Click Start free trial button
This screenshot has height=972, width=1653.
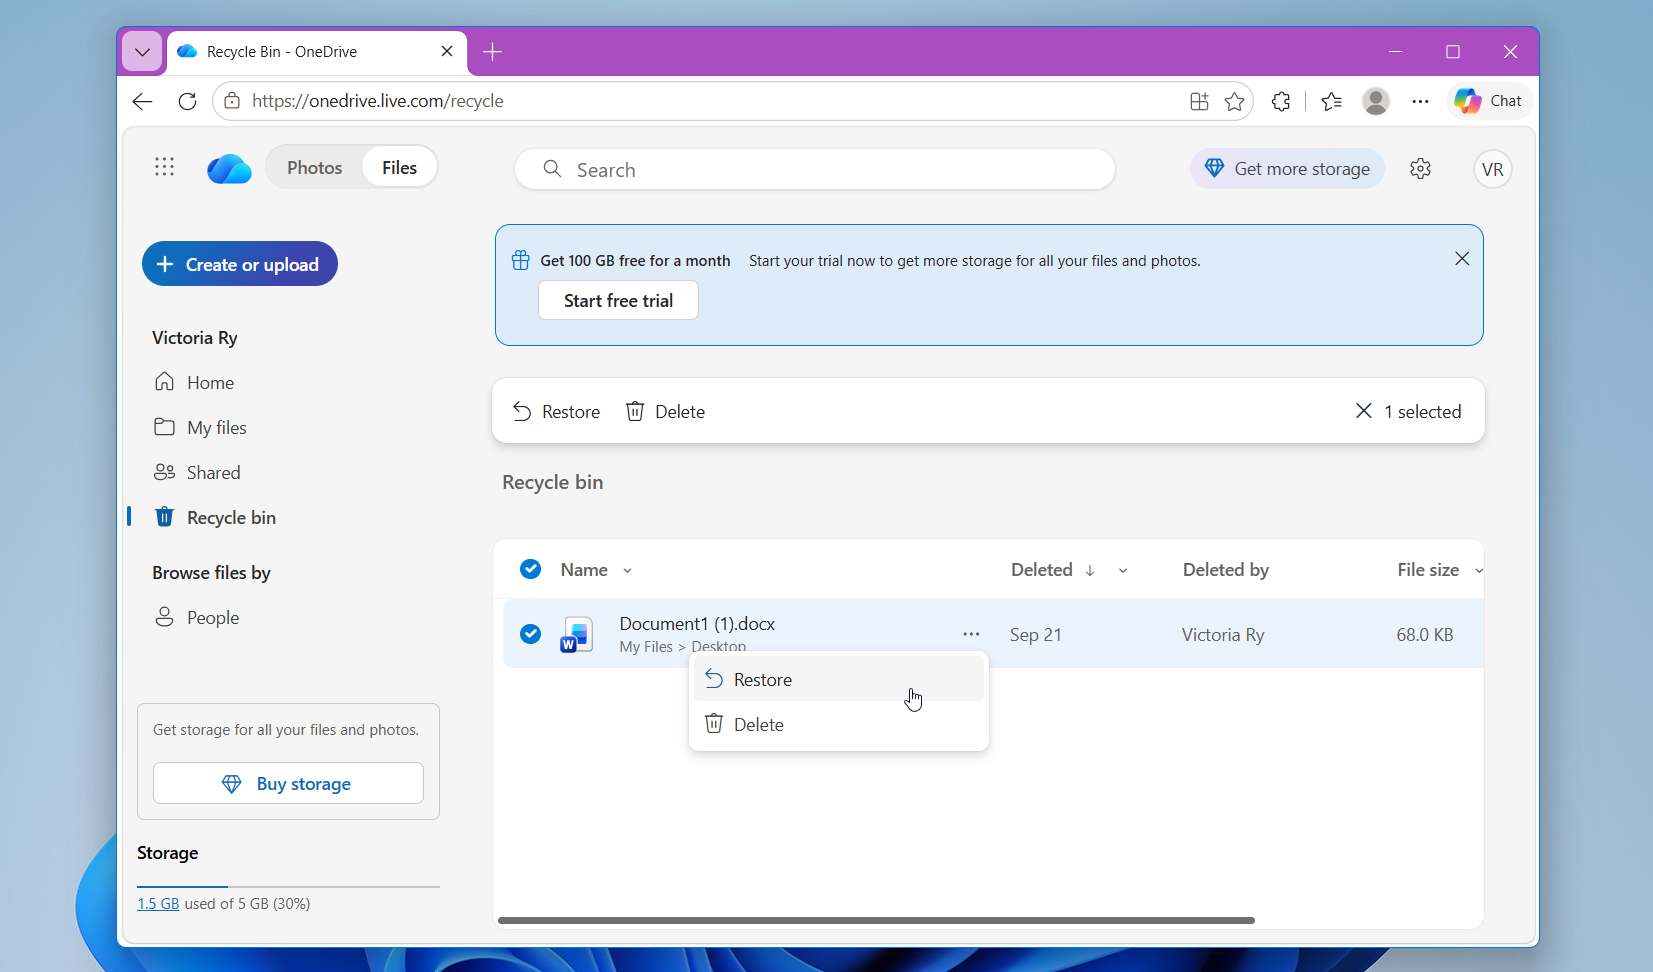[x=618, y=301]
